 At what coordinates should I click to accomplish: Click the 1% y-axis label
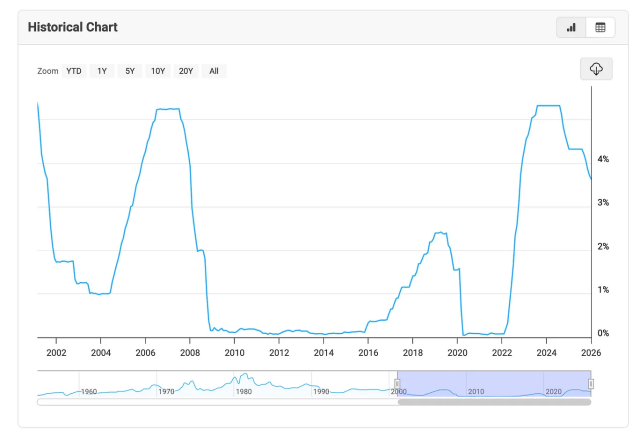tap(603, 290)
